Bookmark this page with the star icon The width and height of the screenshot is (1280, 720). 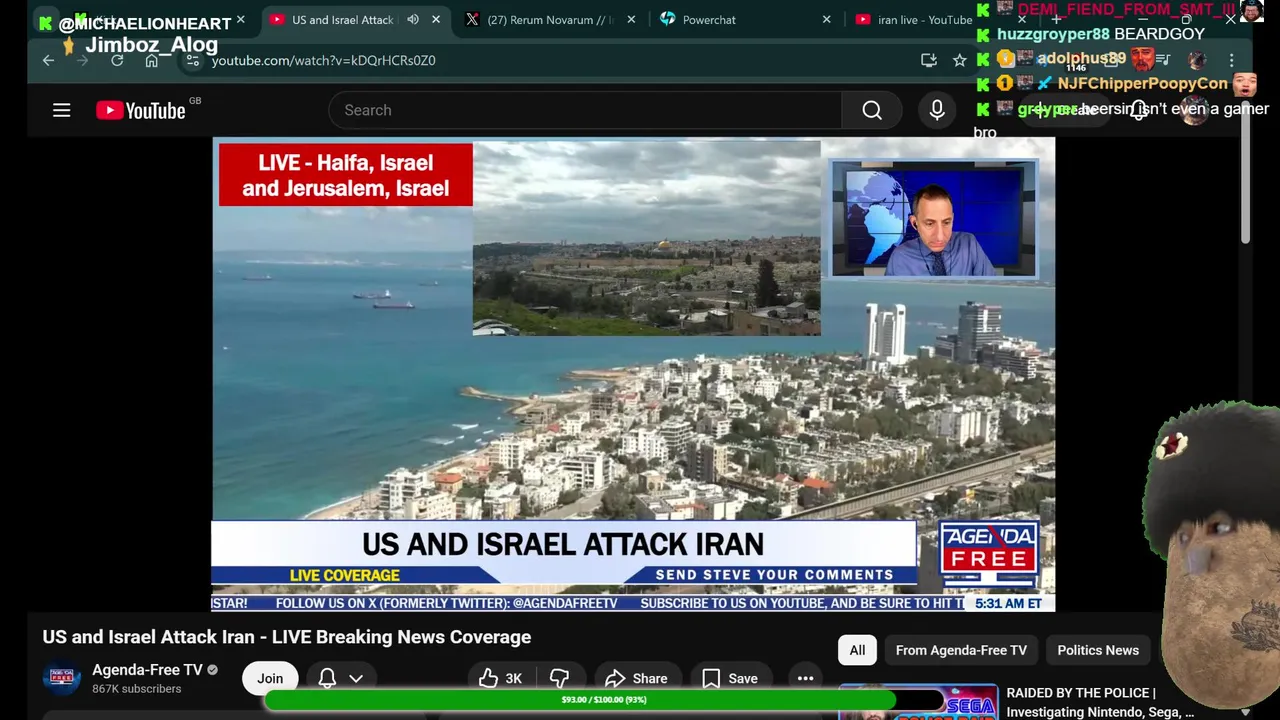coord(960,60)
